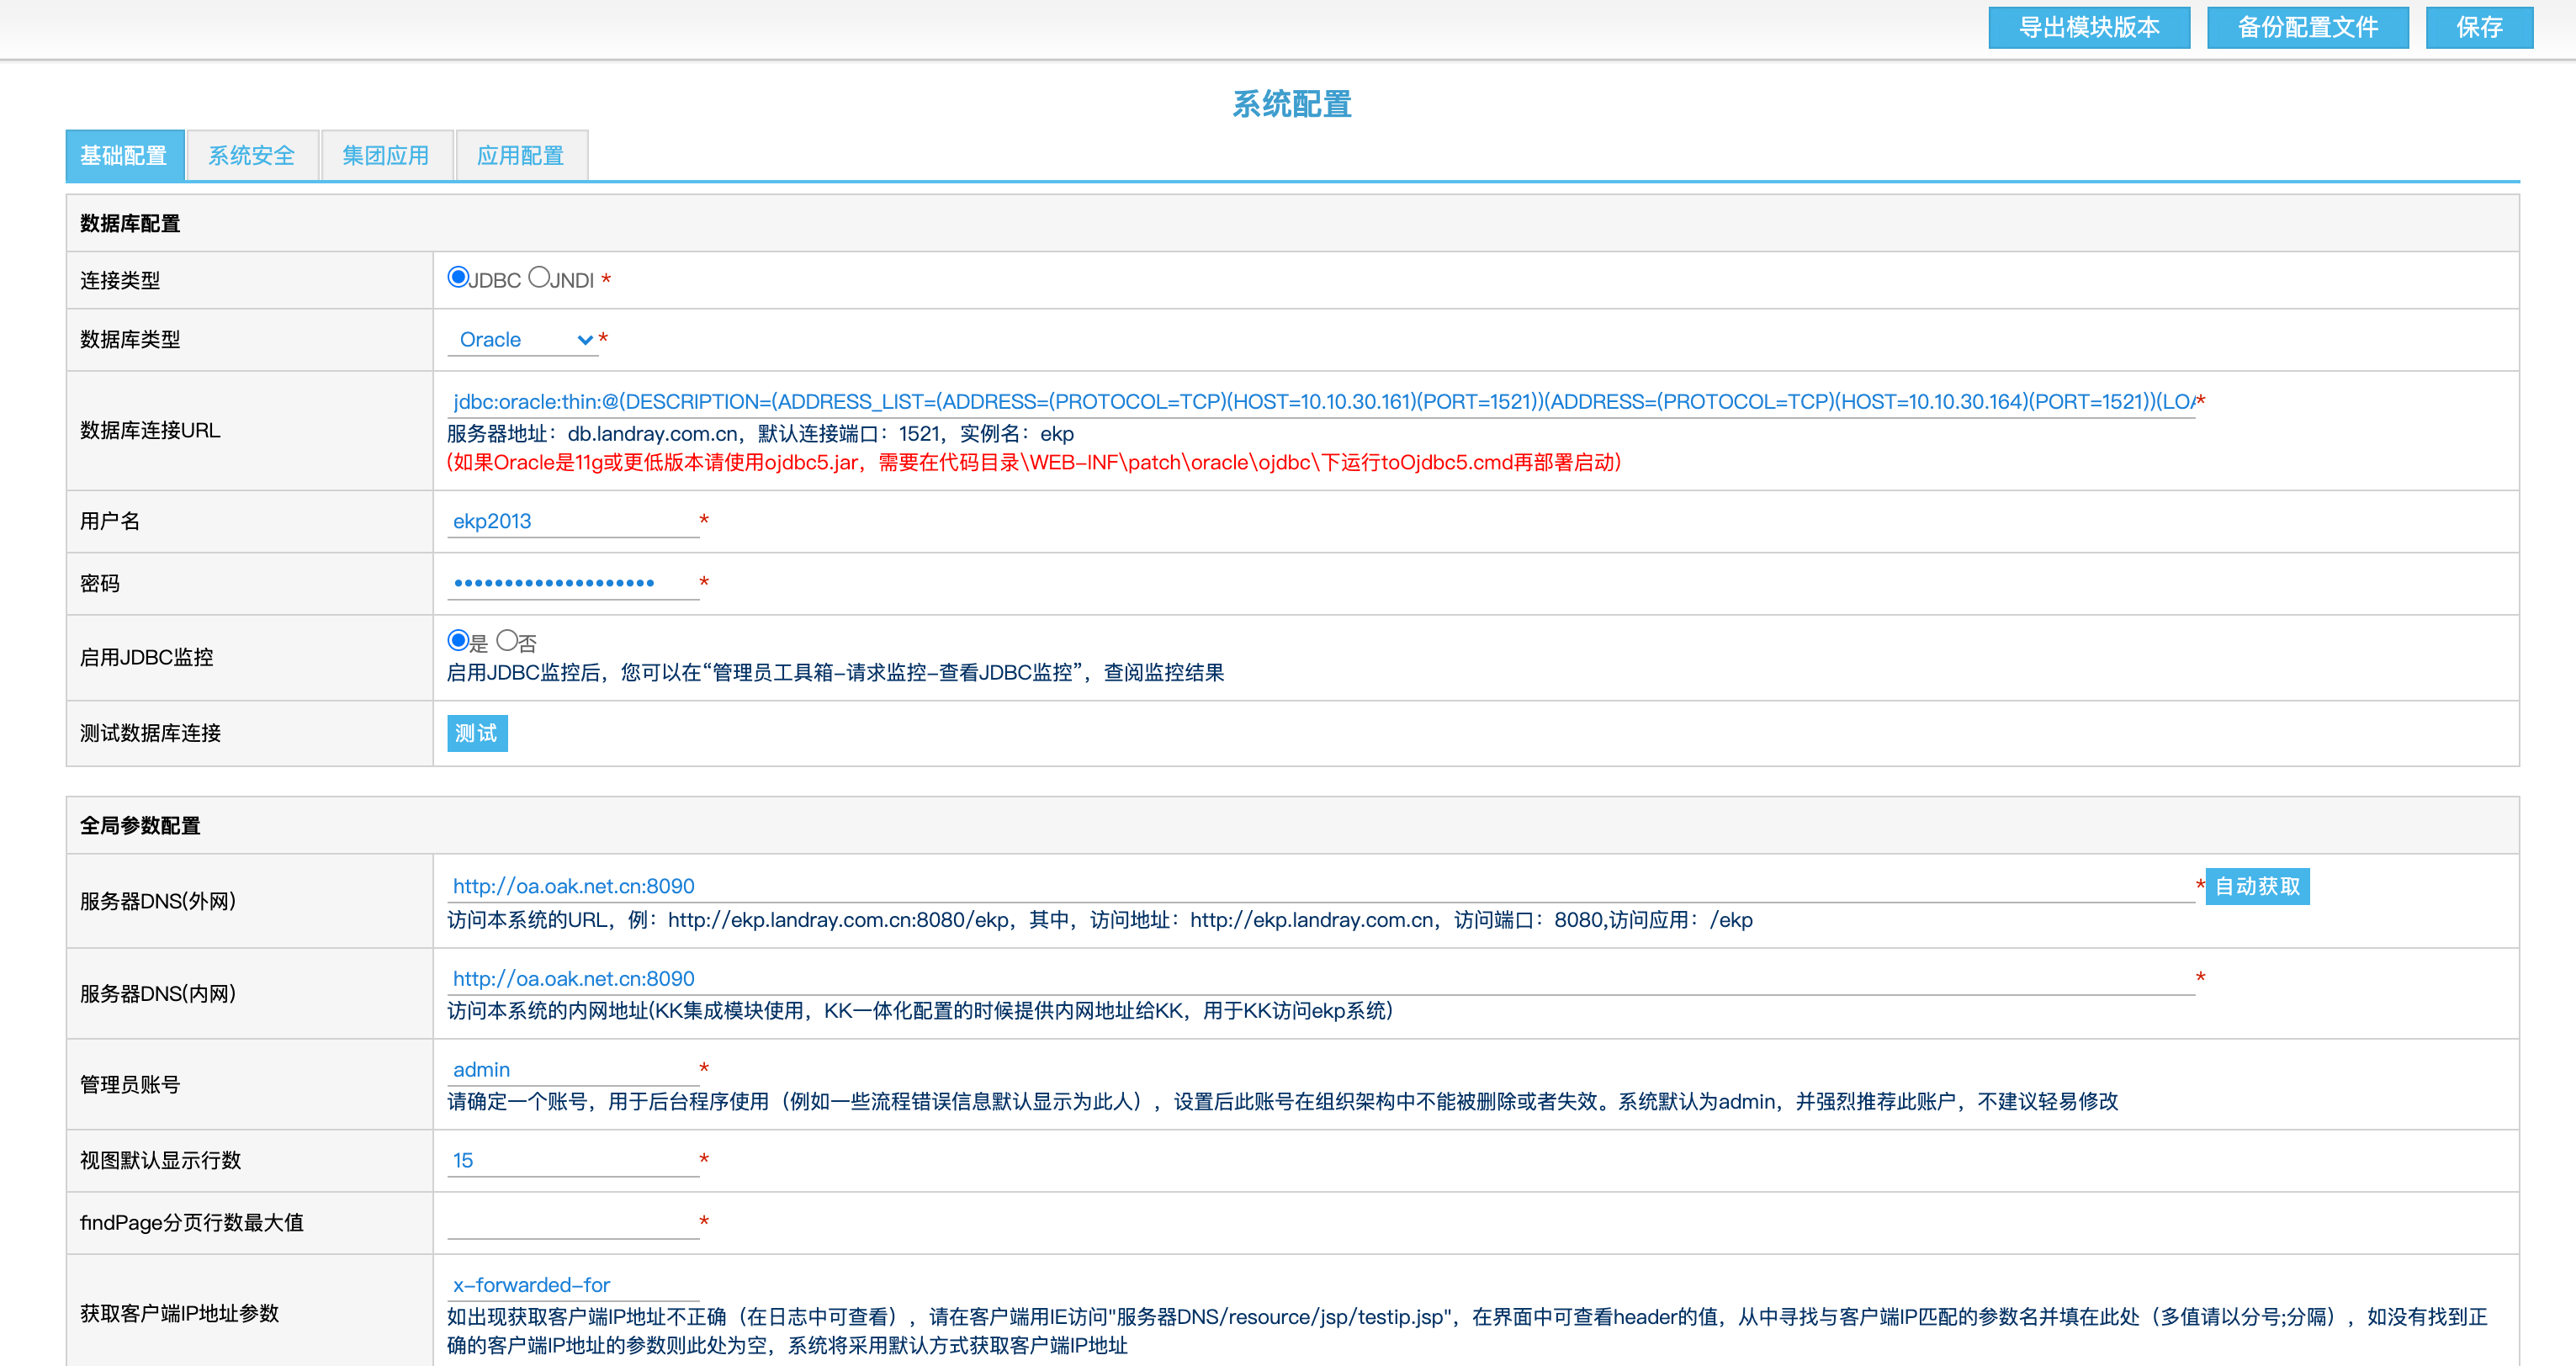Click the 服务器地址 db.landray.com.cn hint text
The width and height of the screenshot is (2576, 1366).
(x=760, y=434)
